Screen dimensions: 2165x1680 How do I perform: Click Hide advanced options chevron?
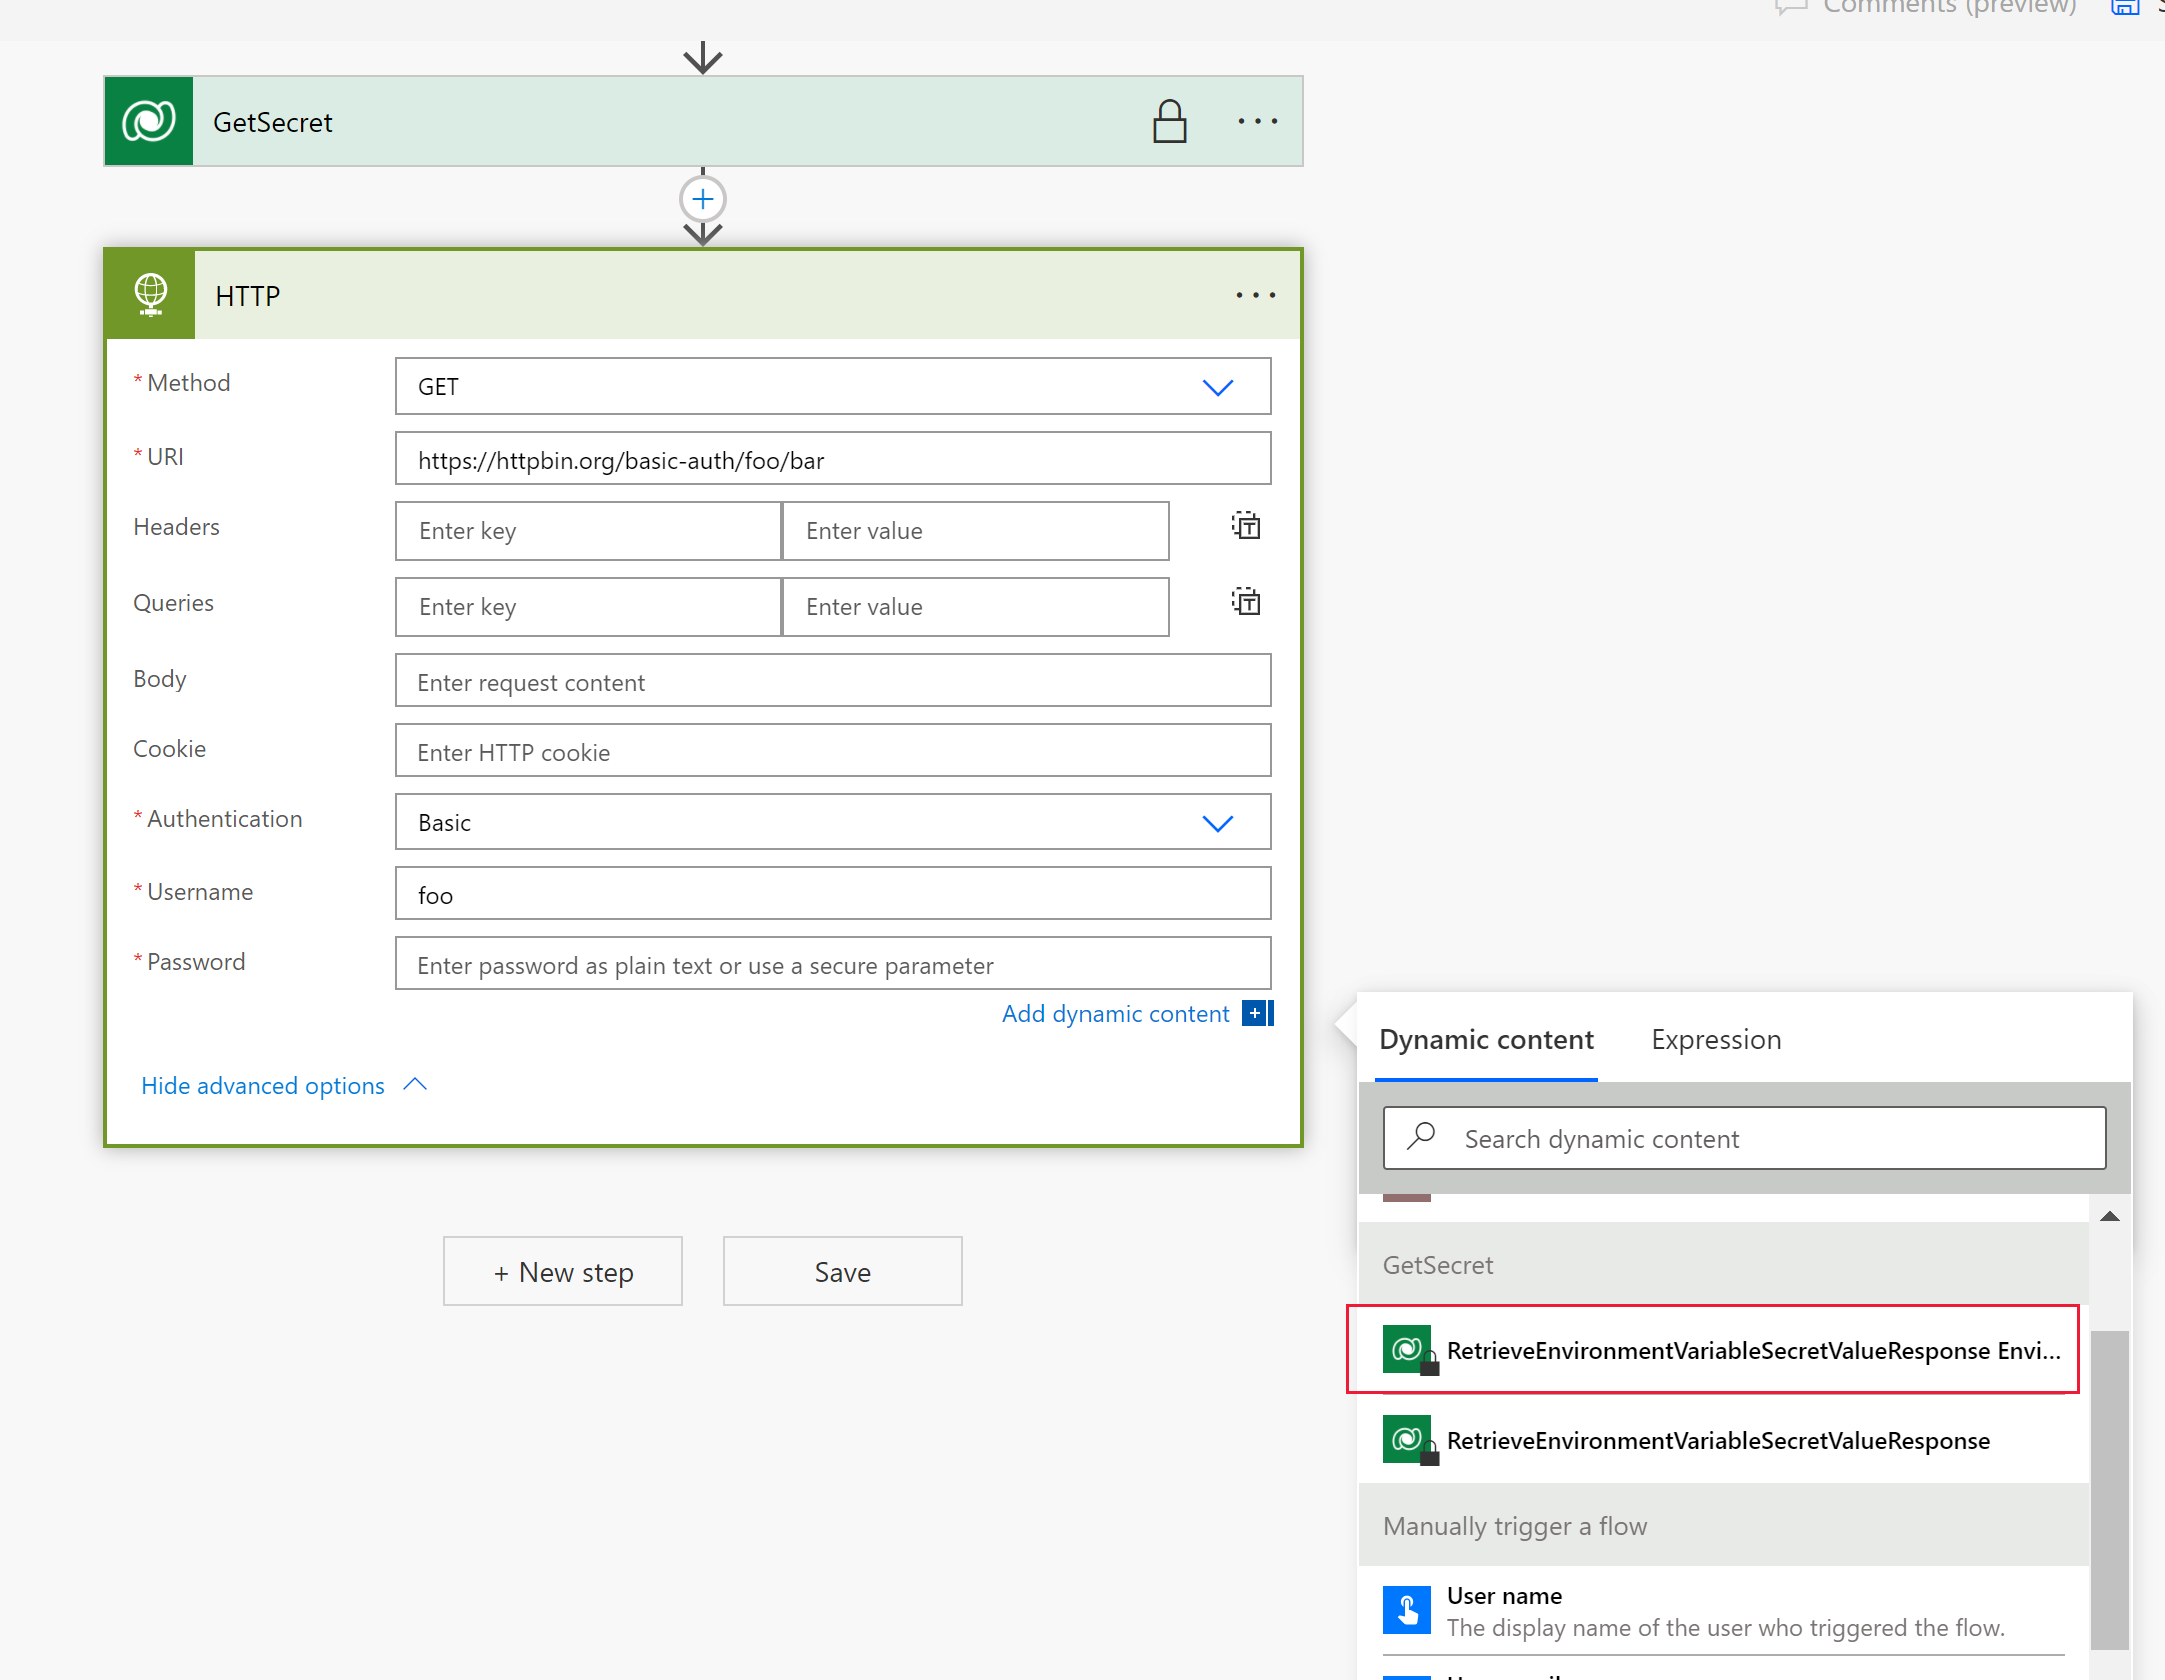[x=416, y=1083]
